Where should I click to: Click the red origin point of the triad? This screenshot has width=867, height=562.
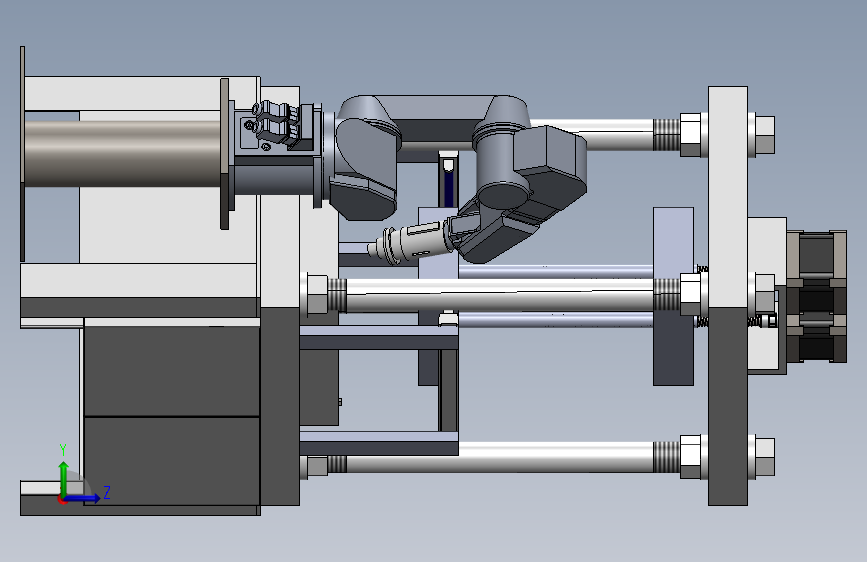coord(62,500)
